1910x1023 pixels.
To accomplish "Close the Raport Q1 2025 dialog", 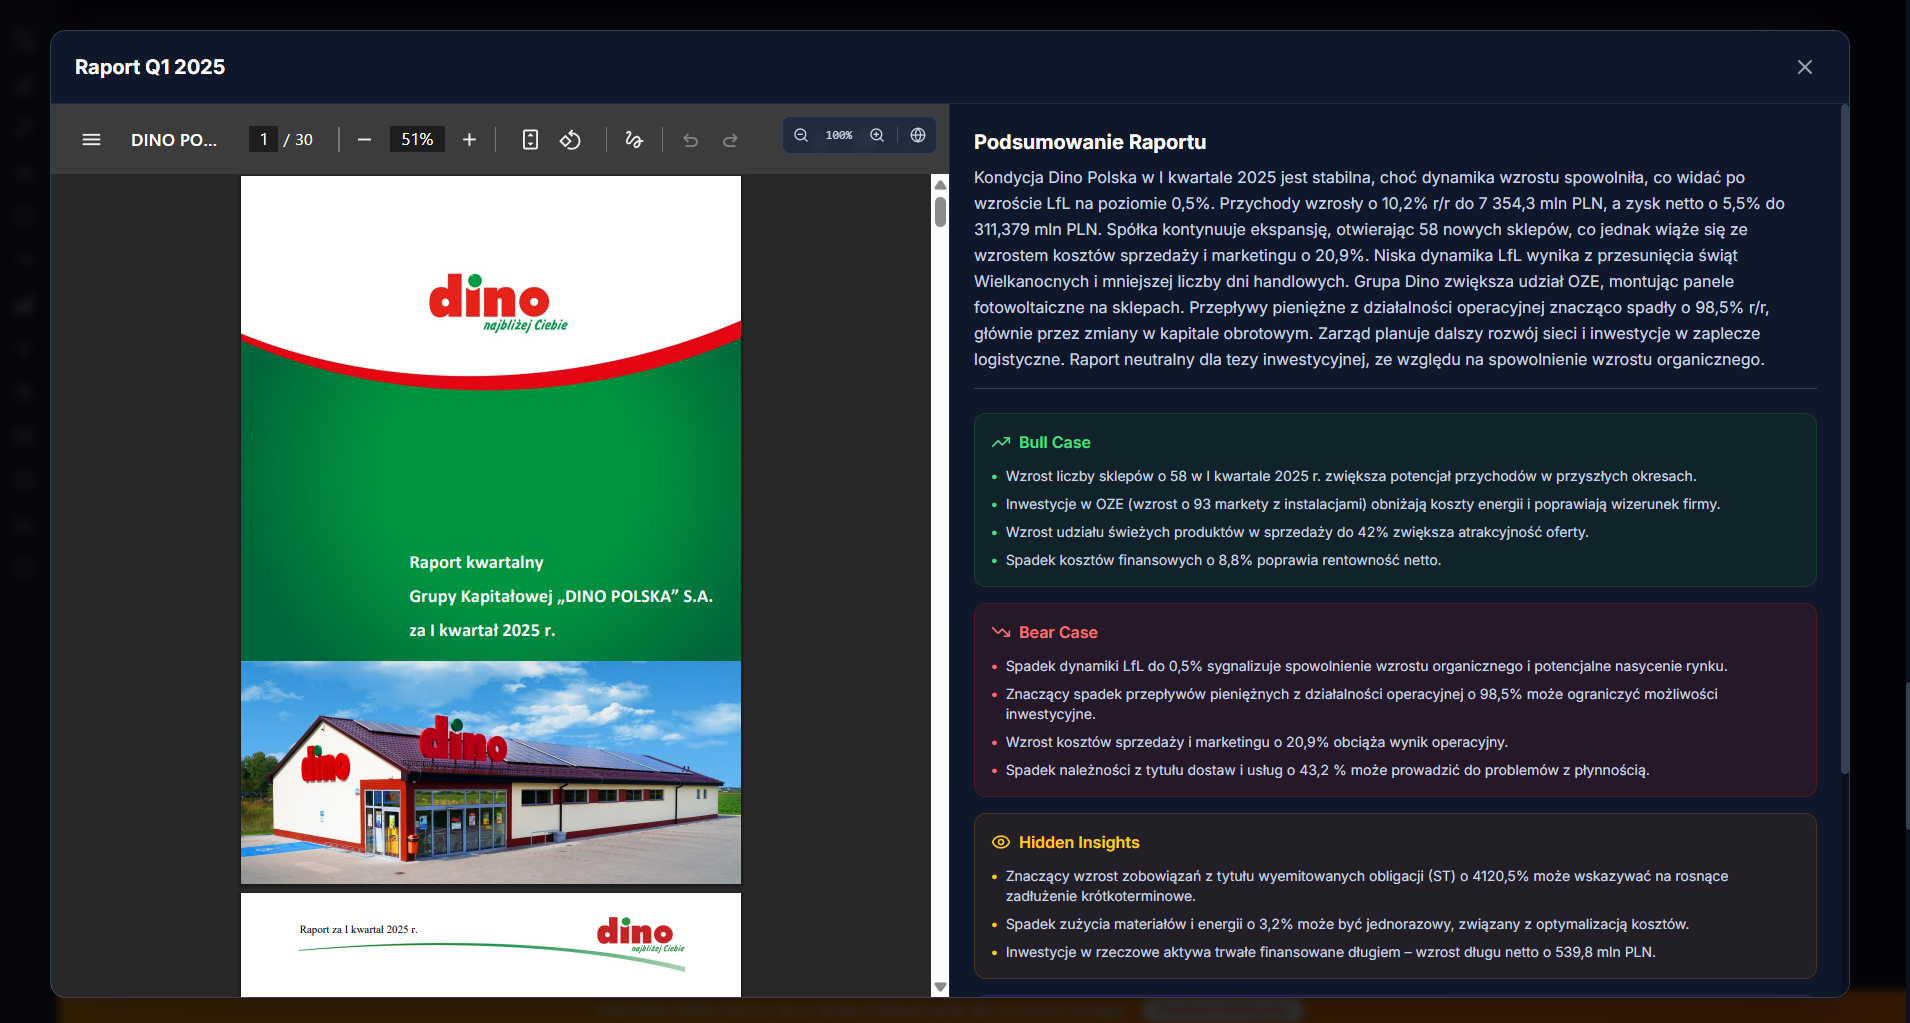I will pyautogui.click(x=1804, y=67).
